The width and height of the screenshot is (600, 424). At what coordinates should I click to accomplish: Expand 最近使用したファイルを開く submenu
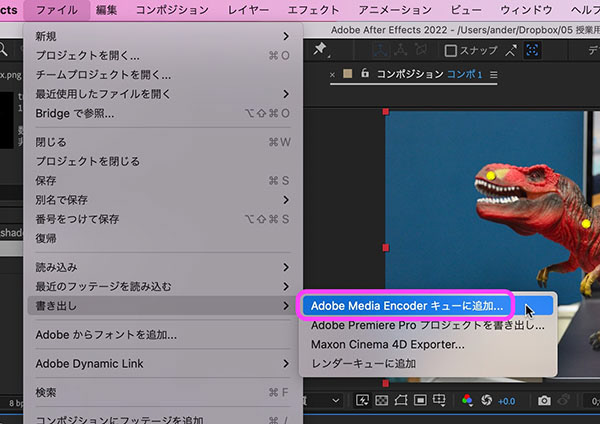coord(163,94)
